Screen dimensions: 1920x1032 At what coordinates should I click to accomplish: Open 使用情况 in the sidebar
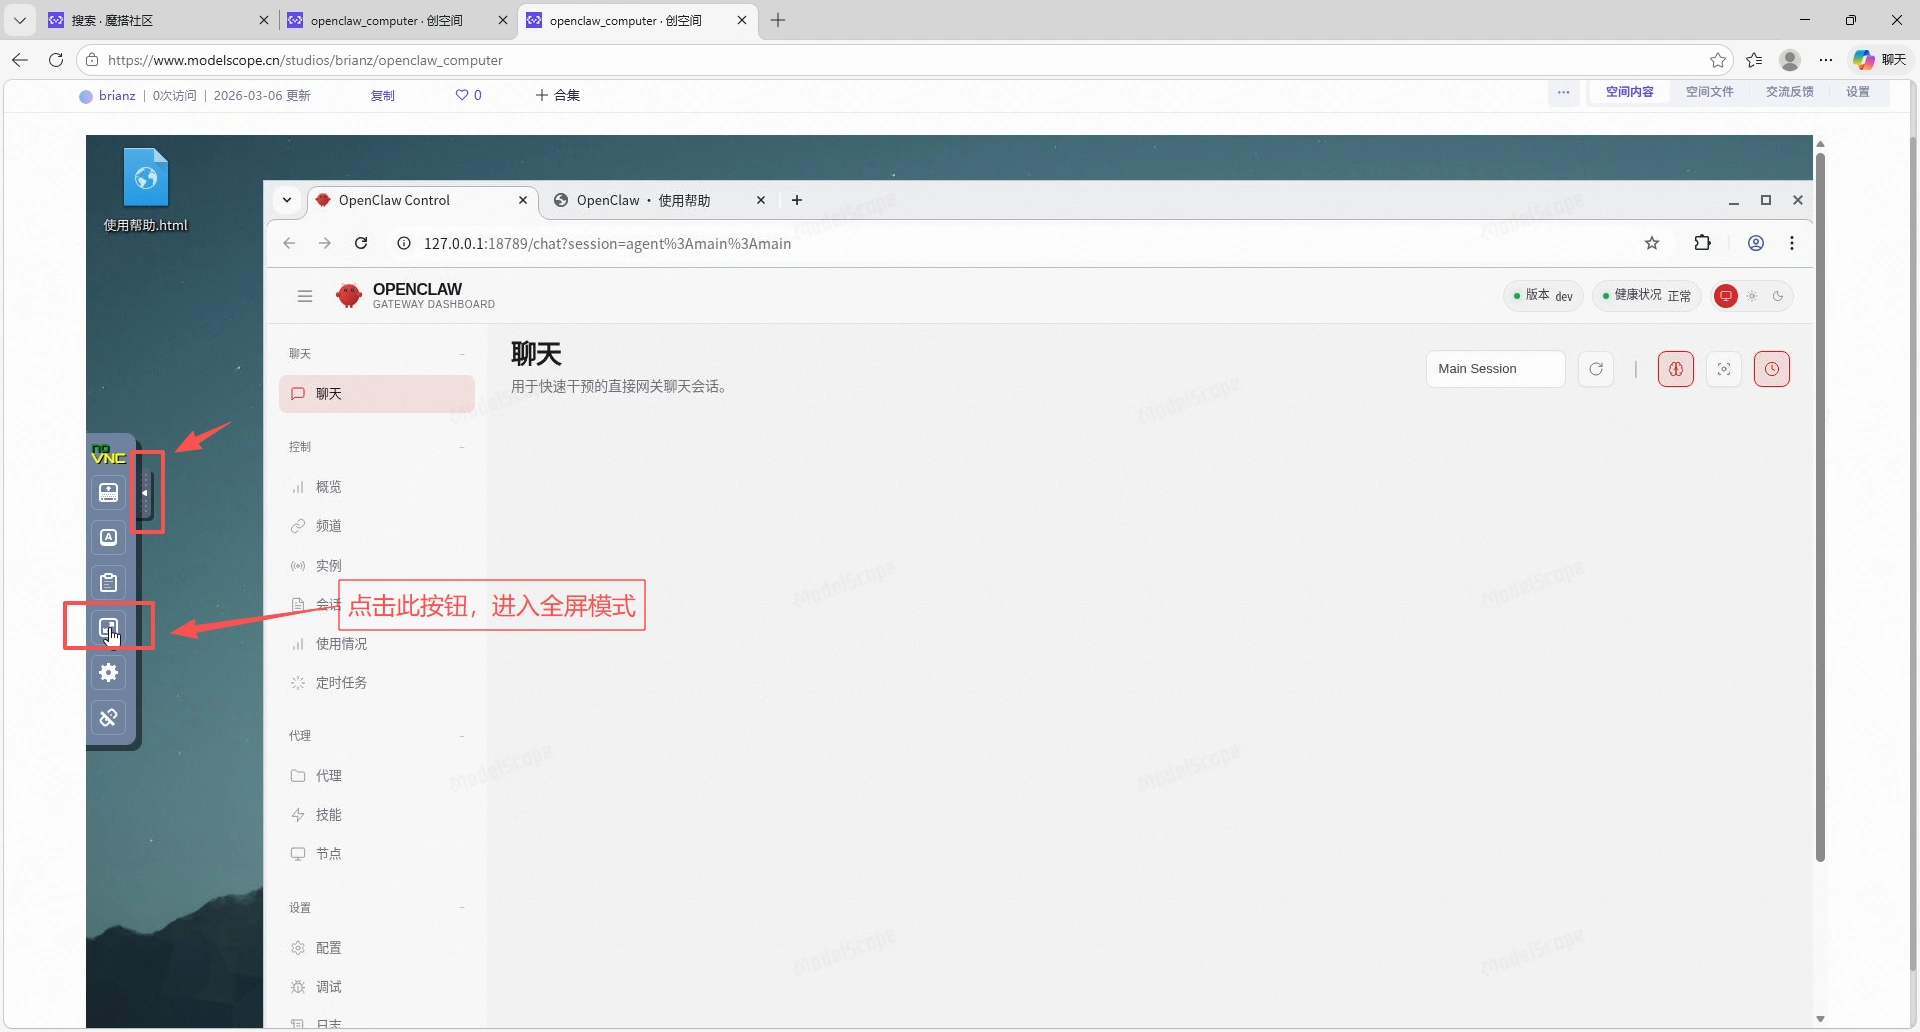377,644
